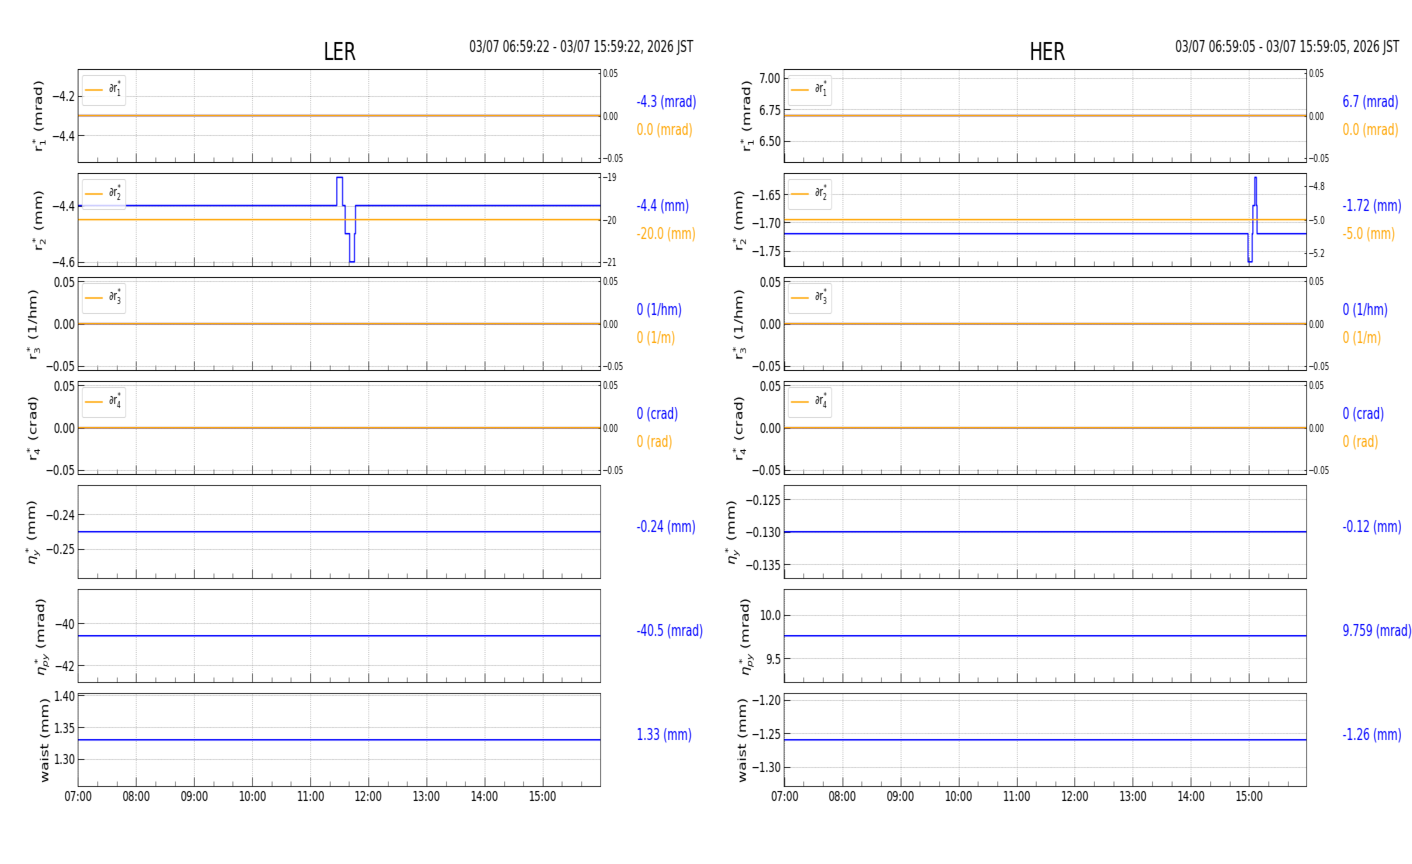The image size is (1412, 864).
Task: Click the -40.5 (mrad) value in LER
Action: (669, 631)
